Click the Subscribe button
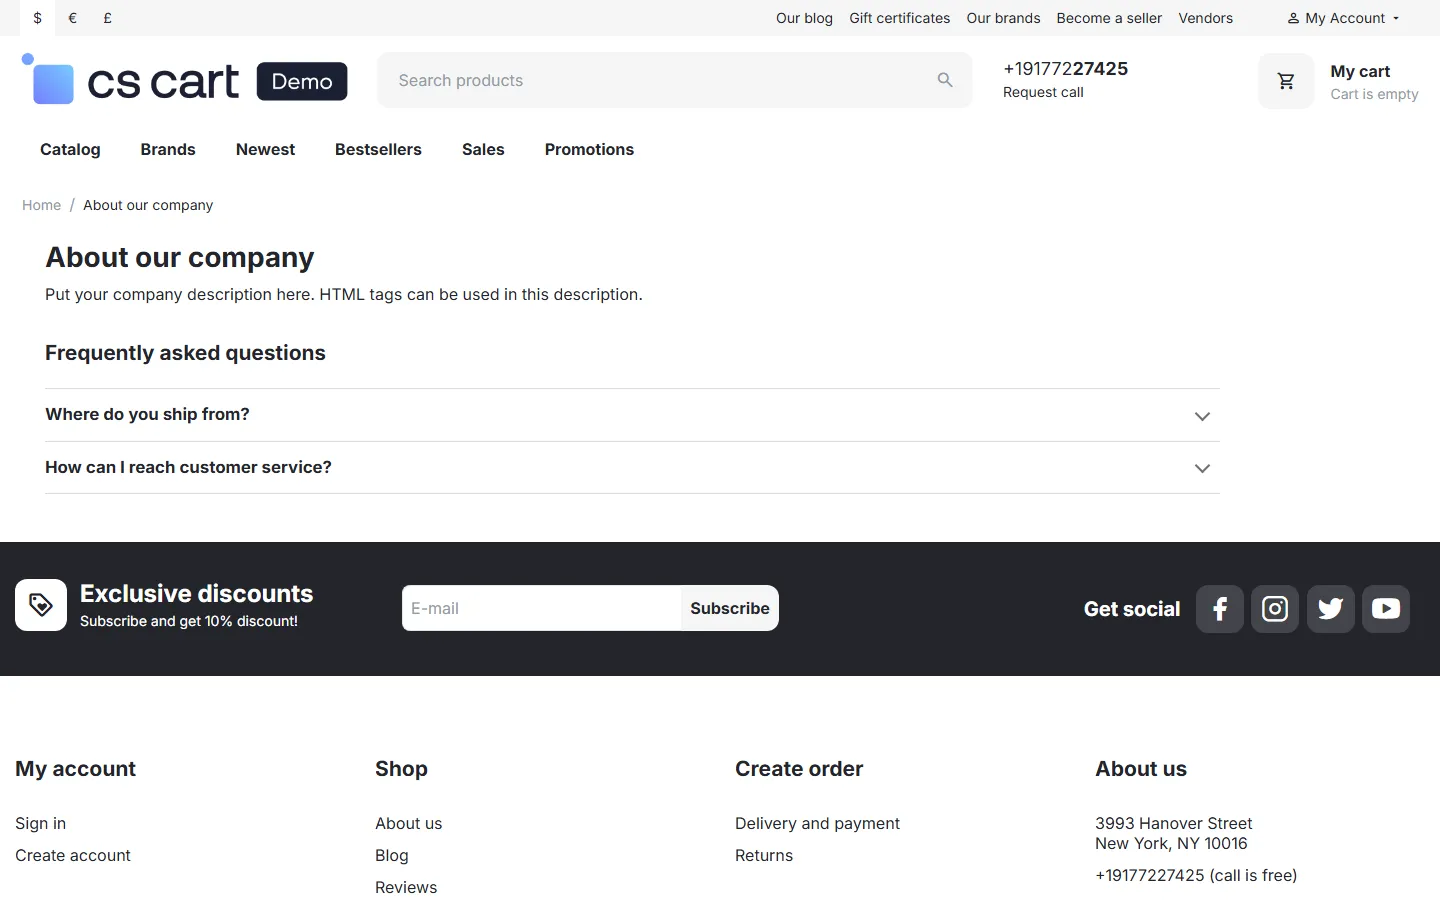Viewport: 1440px width, 900px height. 730,608
